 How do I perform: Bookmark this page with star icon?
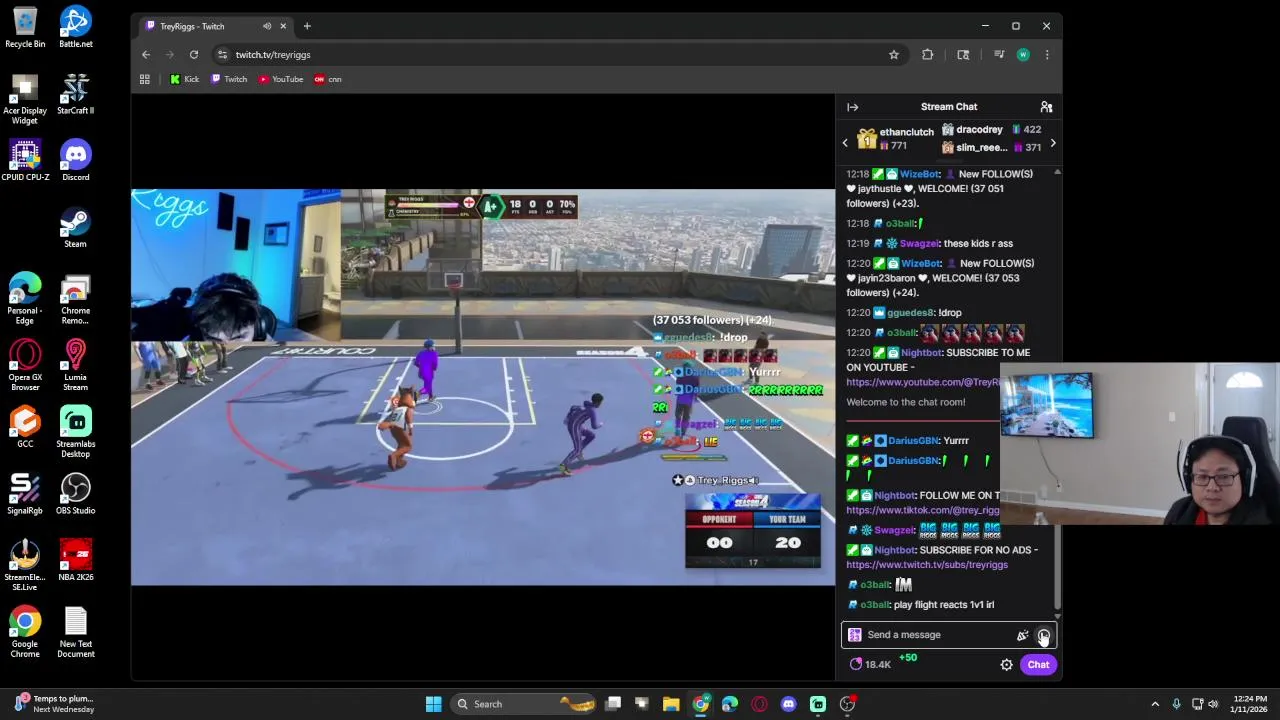click(x=894, y=55)
